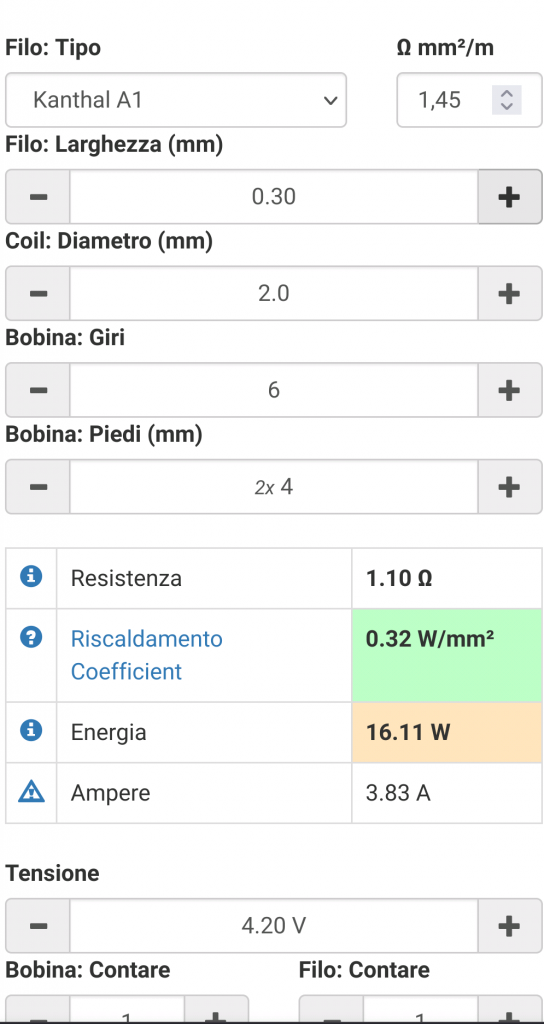Click the info icon beside Resistenza
Viewport: 544px width, 1024px height.
tap(31, 576)
